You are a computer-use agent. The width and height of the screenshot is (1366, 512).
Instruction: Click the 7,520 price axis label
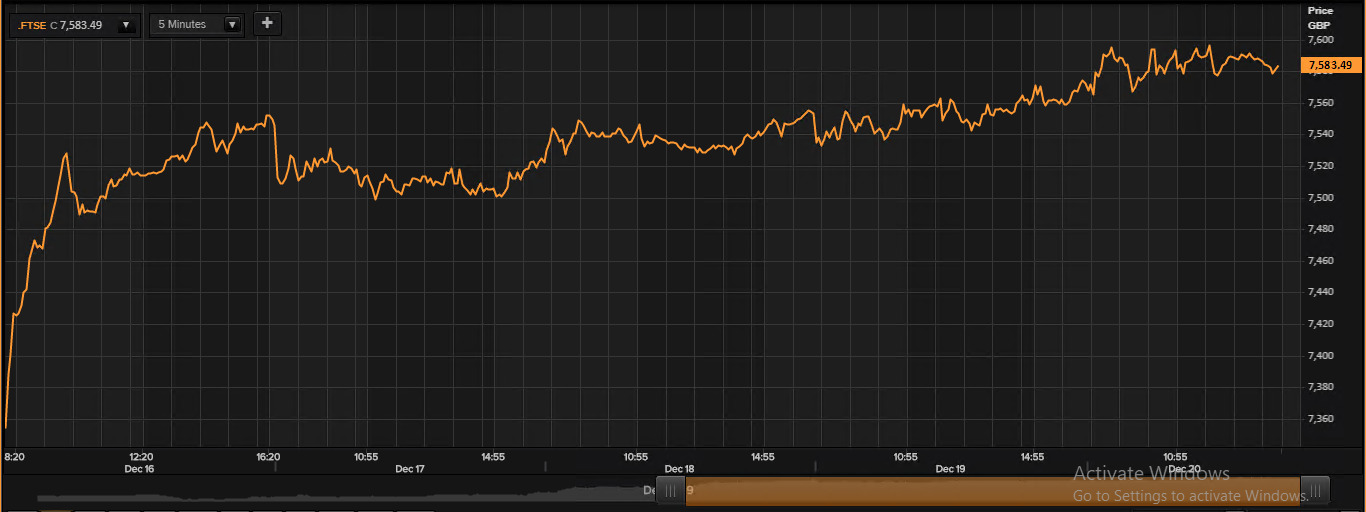pyautogui.click(x=1320, y=166)
